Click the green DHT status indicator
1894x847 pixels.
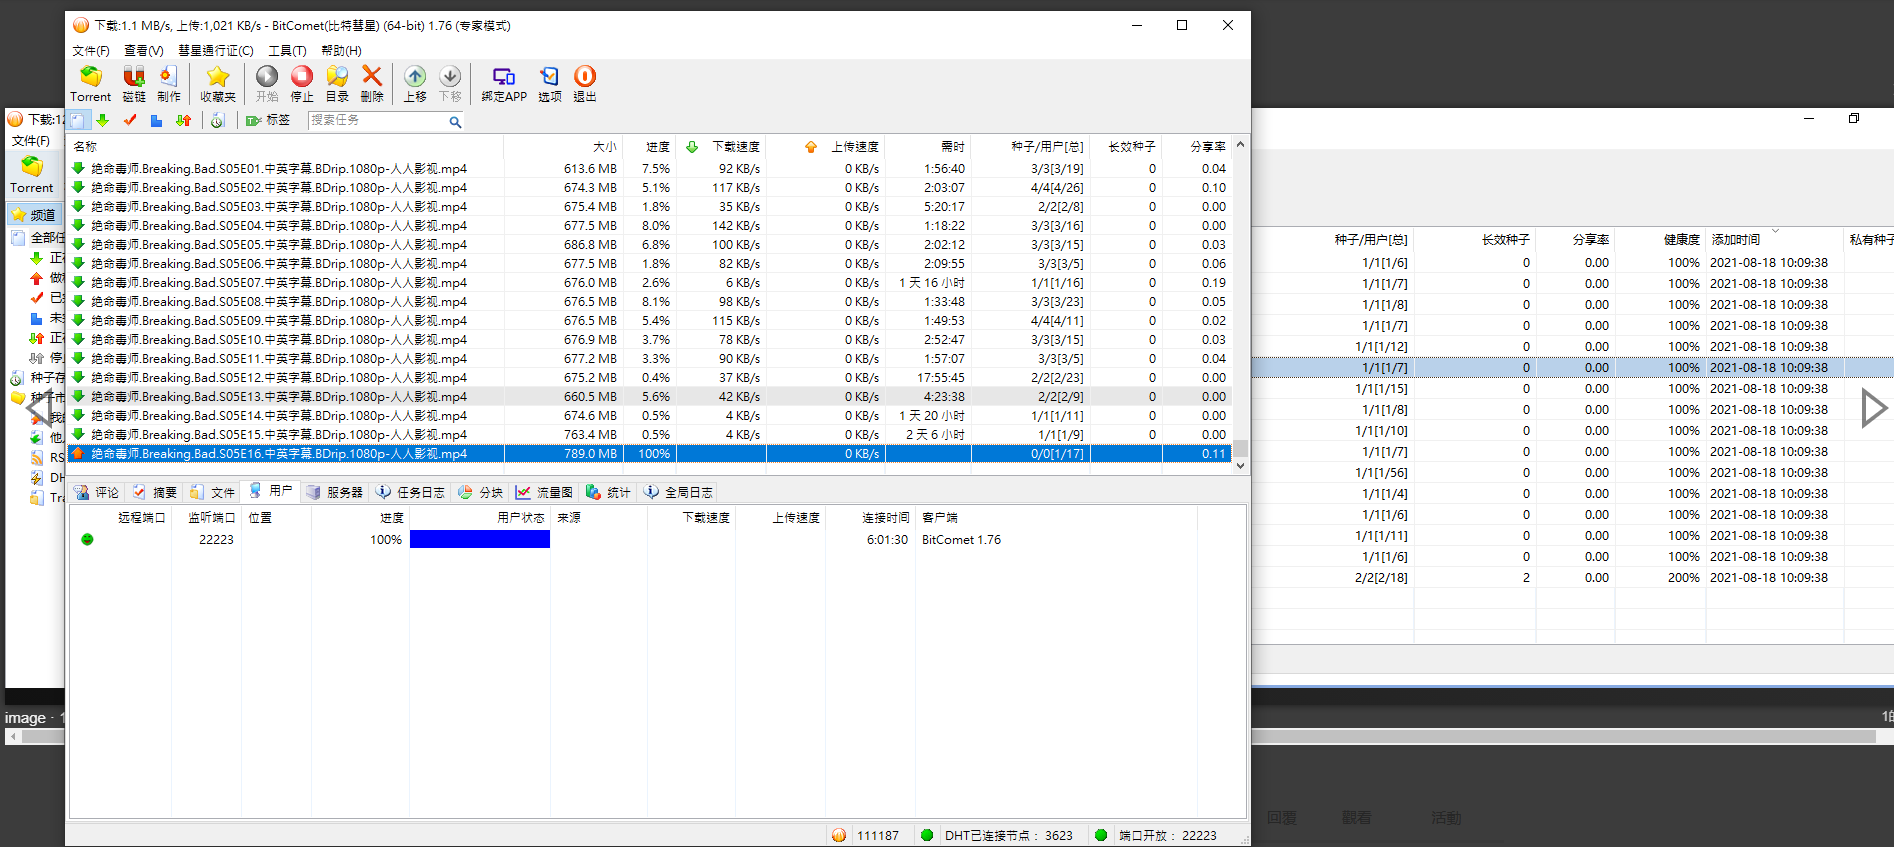tap(927, 835)
